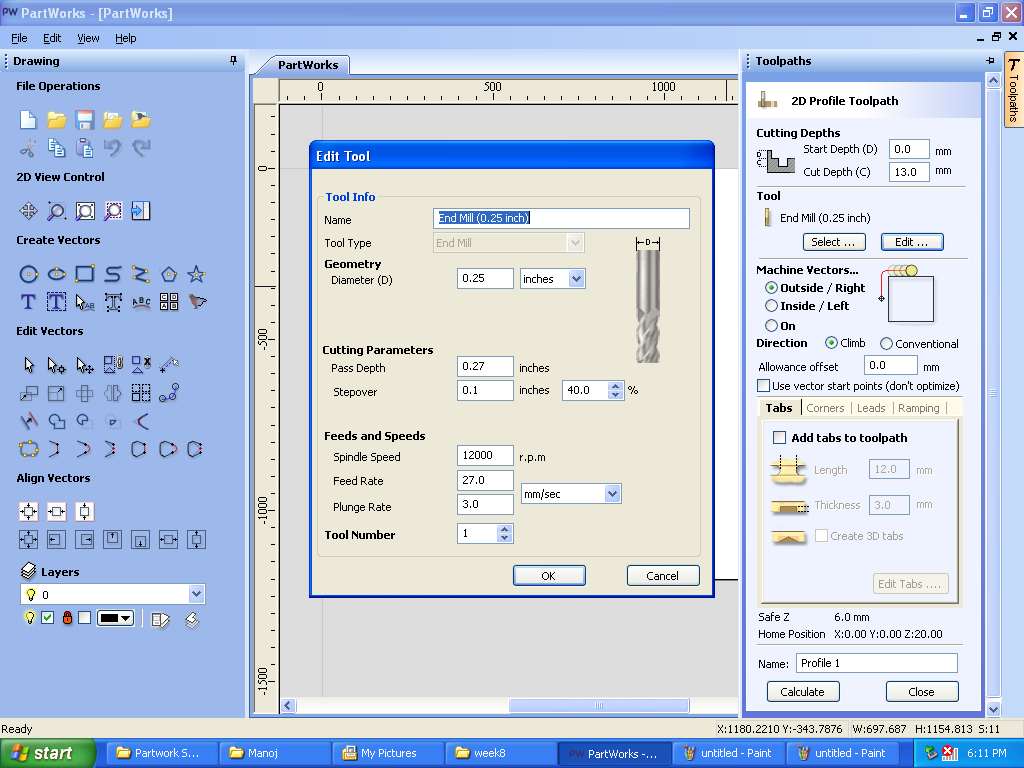Click the Save file icon in File Operations
1024x768 pixels.
(x=84, y=120)
